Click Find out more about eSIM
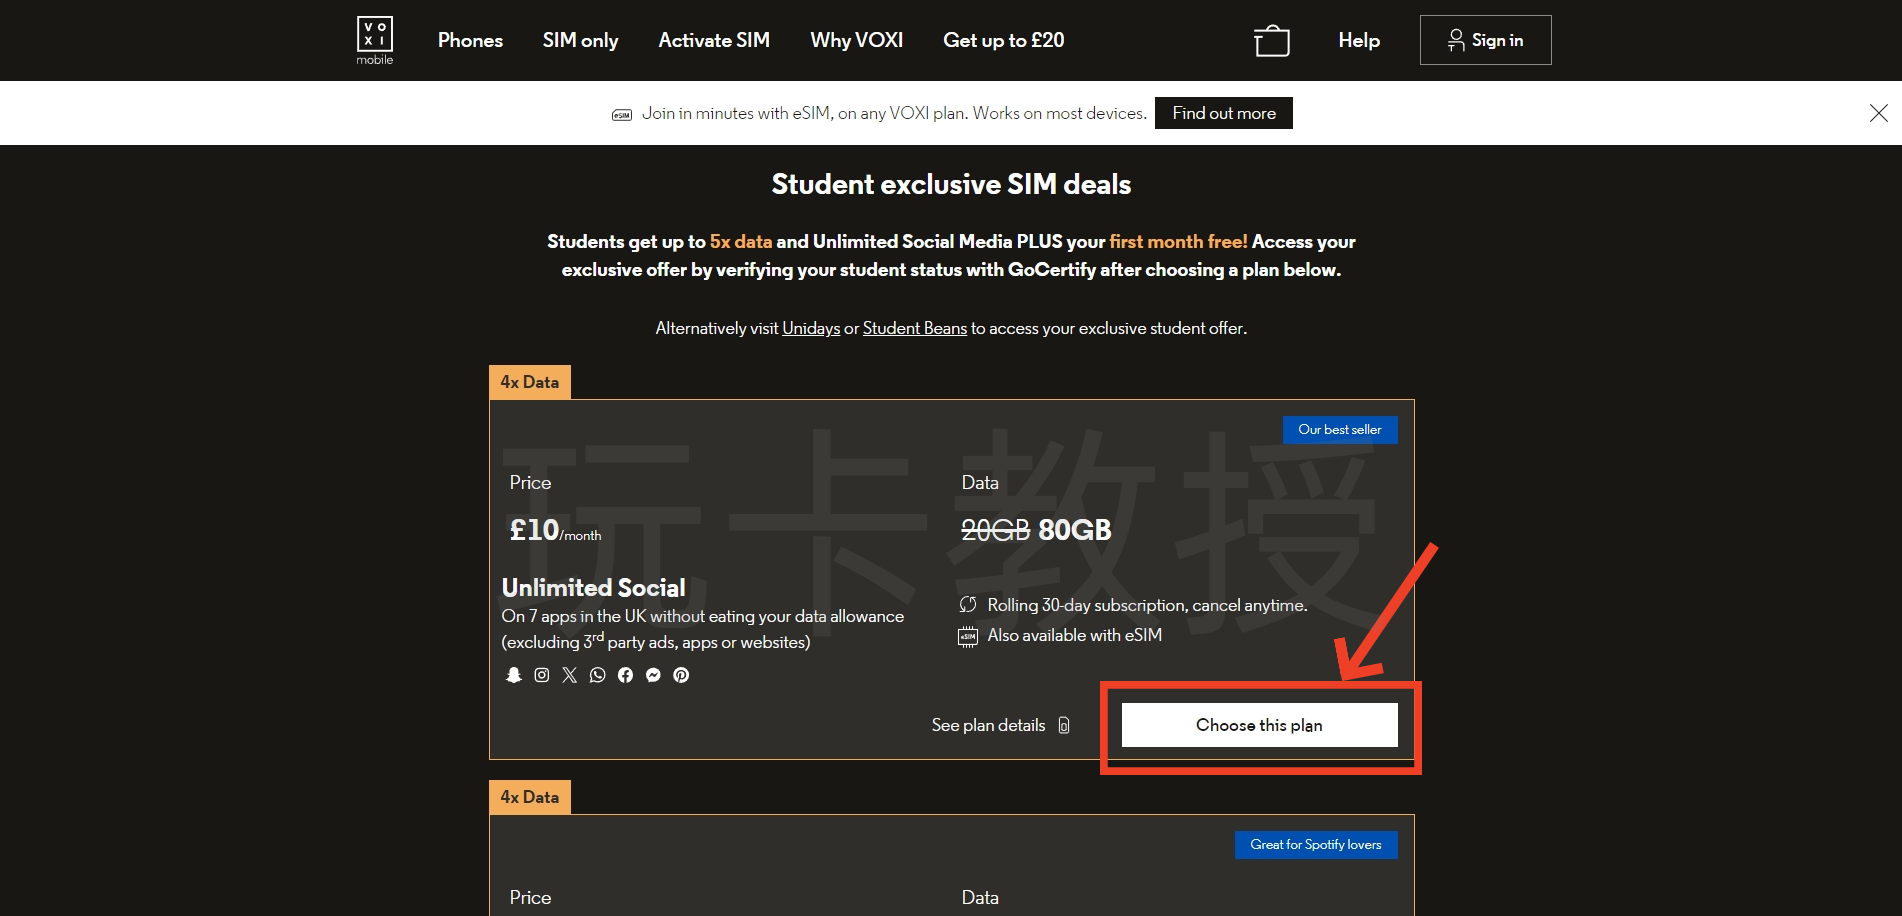 click(1223, 113)
